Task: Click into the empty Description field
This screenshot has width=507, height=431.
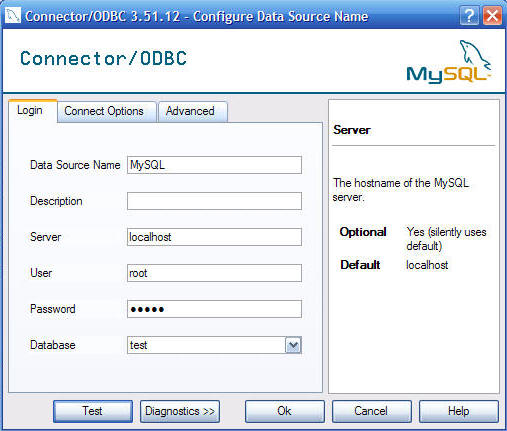Action: [214, 201]
